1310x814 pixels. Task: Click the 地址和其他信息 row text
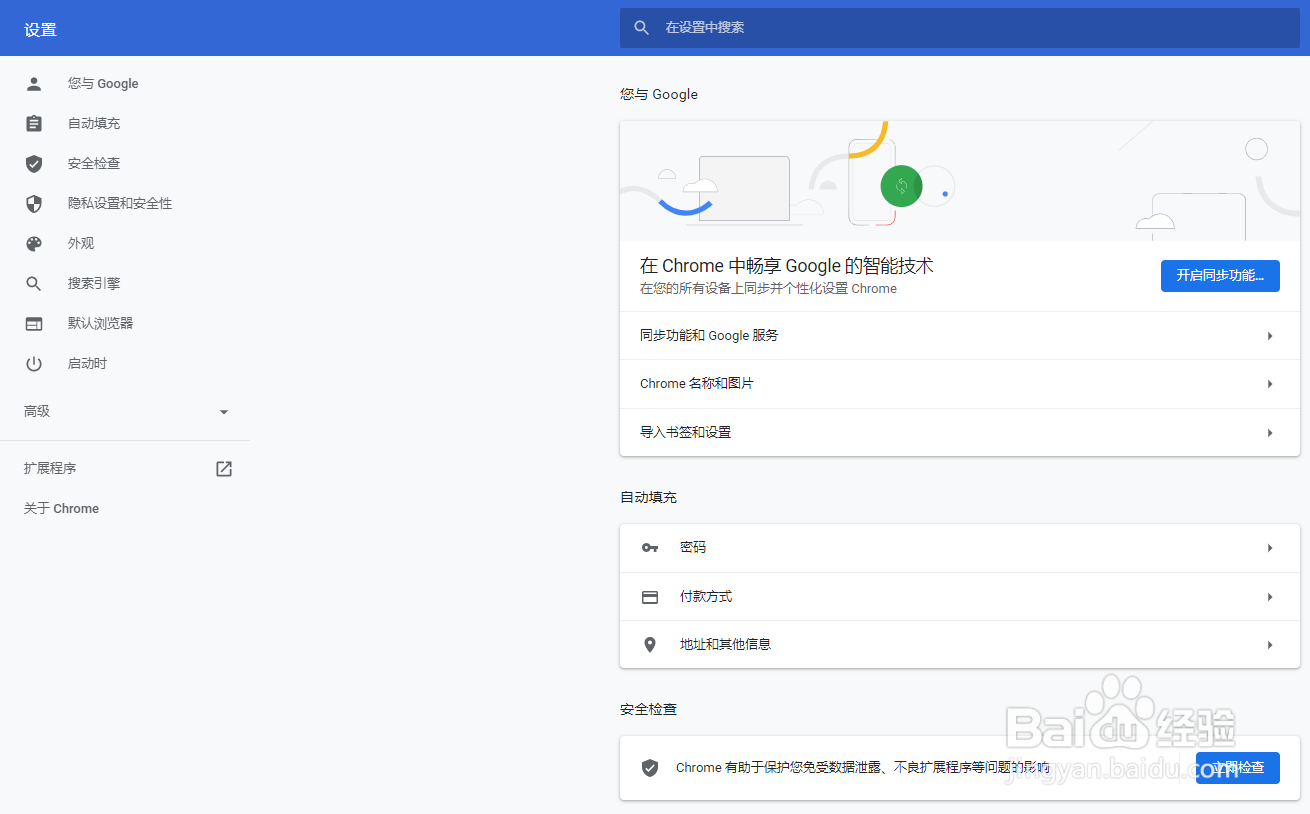point(726,645)
